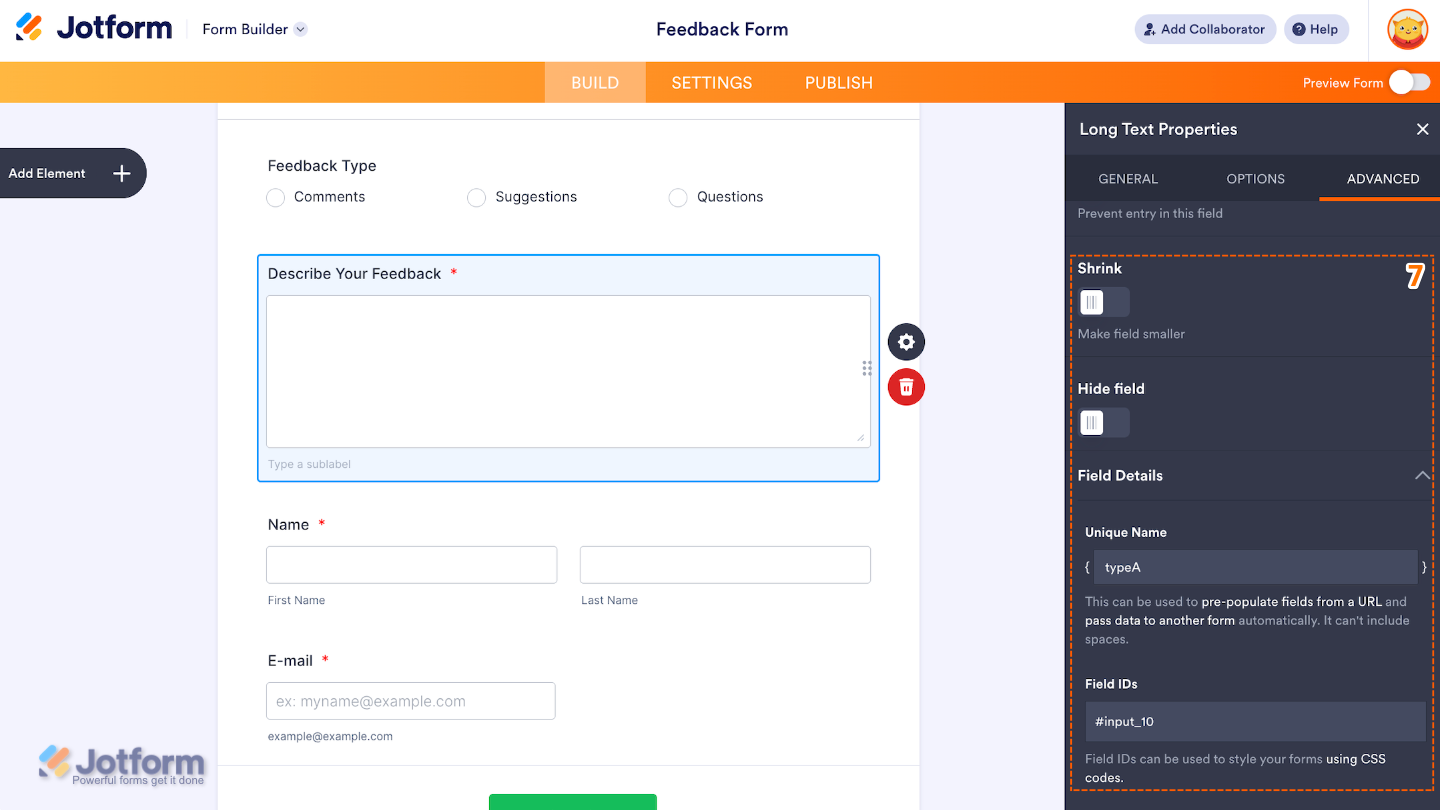Click the Feedback Form title
1440x810 pixels.
click(722, 29)
